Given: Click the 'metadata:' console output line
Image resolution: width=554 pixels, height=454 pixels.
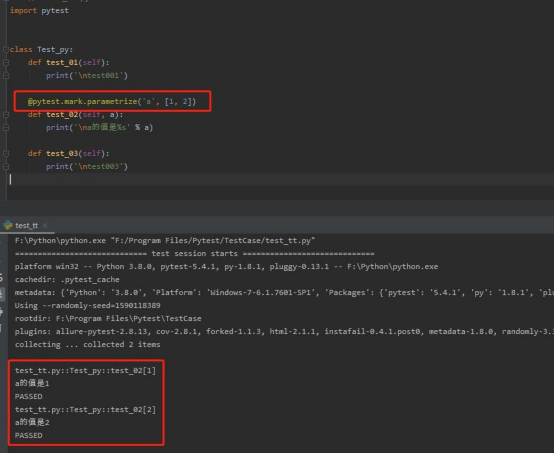Looking at the screenshot, I should click(x=284, y=293).
